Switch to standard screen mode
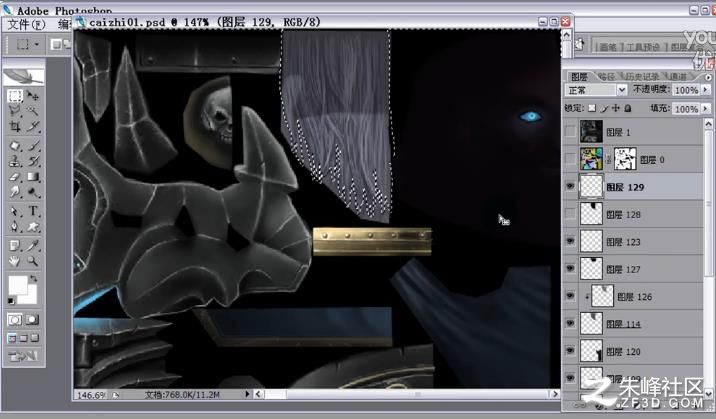This screenshot has height=419, width=716. pyautogui.click(x=12, y=338)
